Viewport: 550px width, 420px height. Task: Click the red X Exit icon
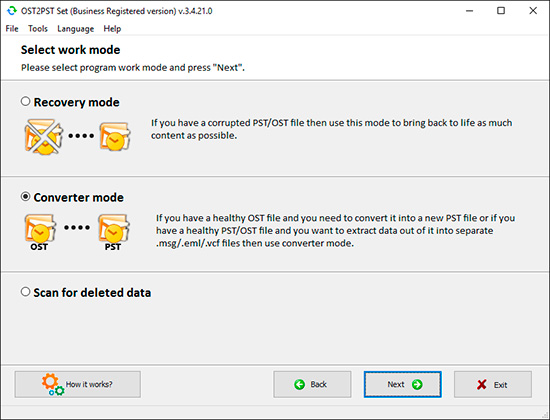pos(482,385)
